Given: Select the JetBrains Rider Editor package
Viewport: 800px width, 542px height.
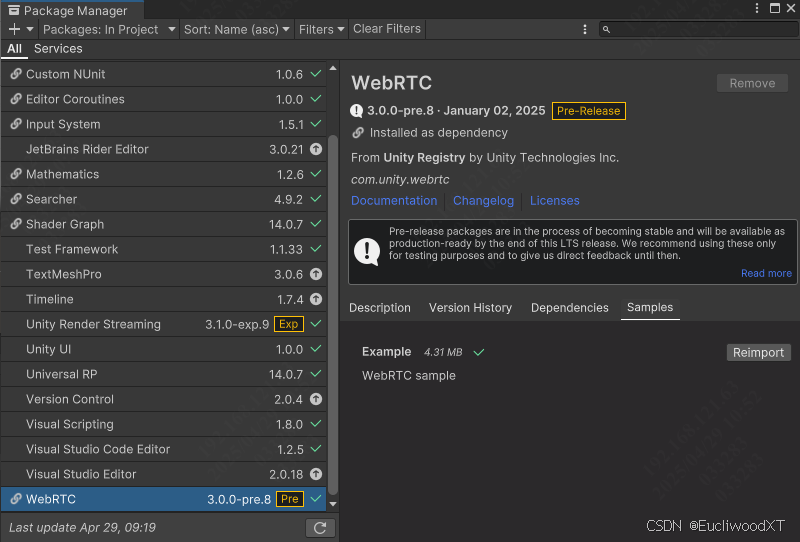Looking at the screenshot, I should coord(164,149).
